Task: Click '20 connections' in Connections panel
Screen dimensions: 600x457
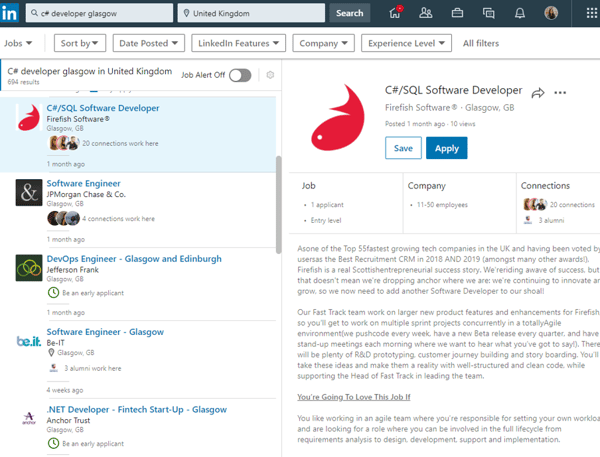Action: [x=572, y=204]
